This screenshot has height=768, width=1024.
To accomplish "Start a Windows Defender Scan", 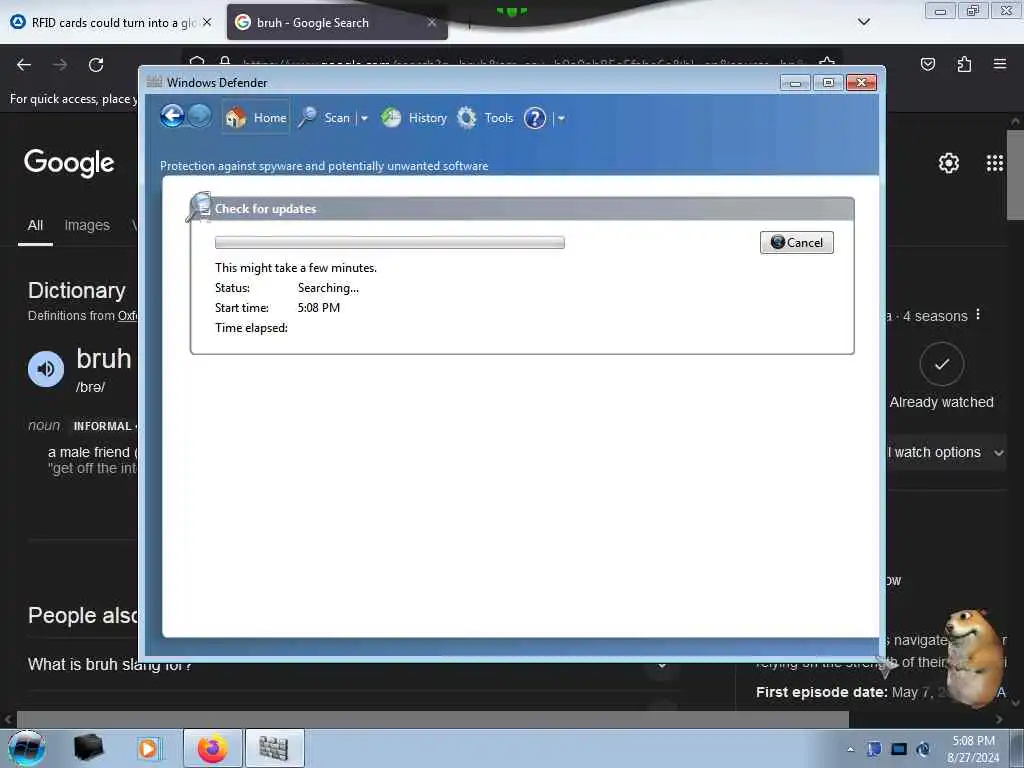I will [x=325, y=118].
